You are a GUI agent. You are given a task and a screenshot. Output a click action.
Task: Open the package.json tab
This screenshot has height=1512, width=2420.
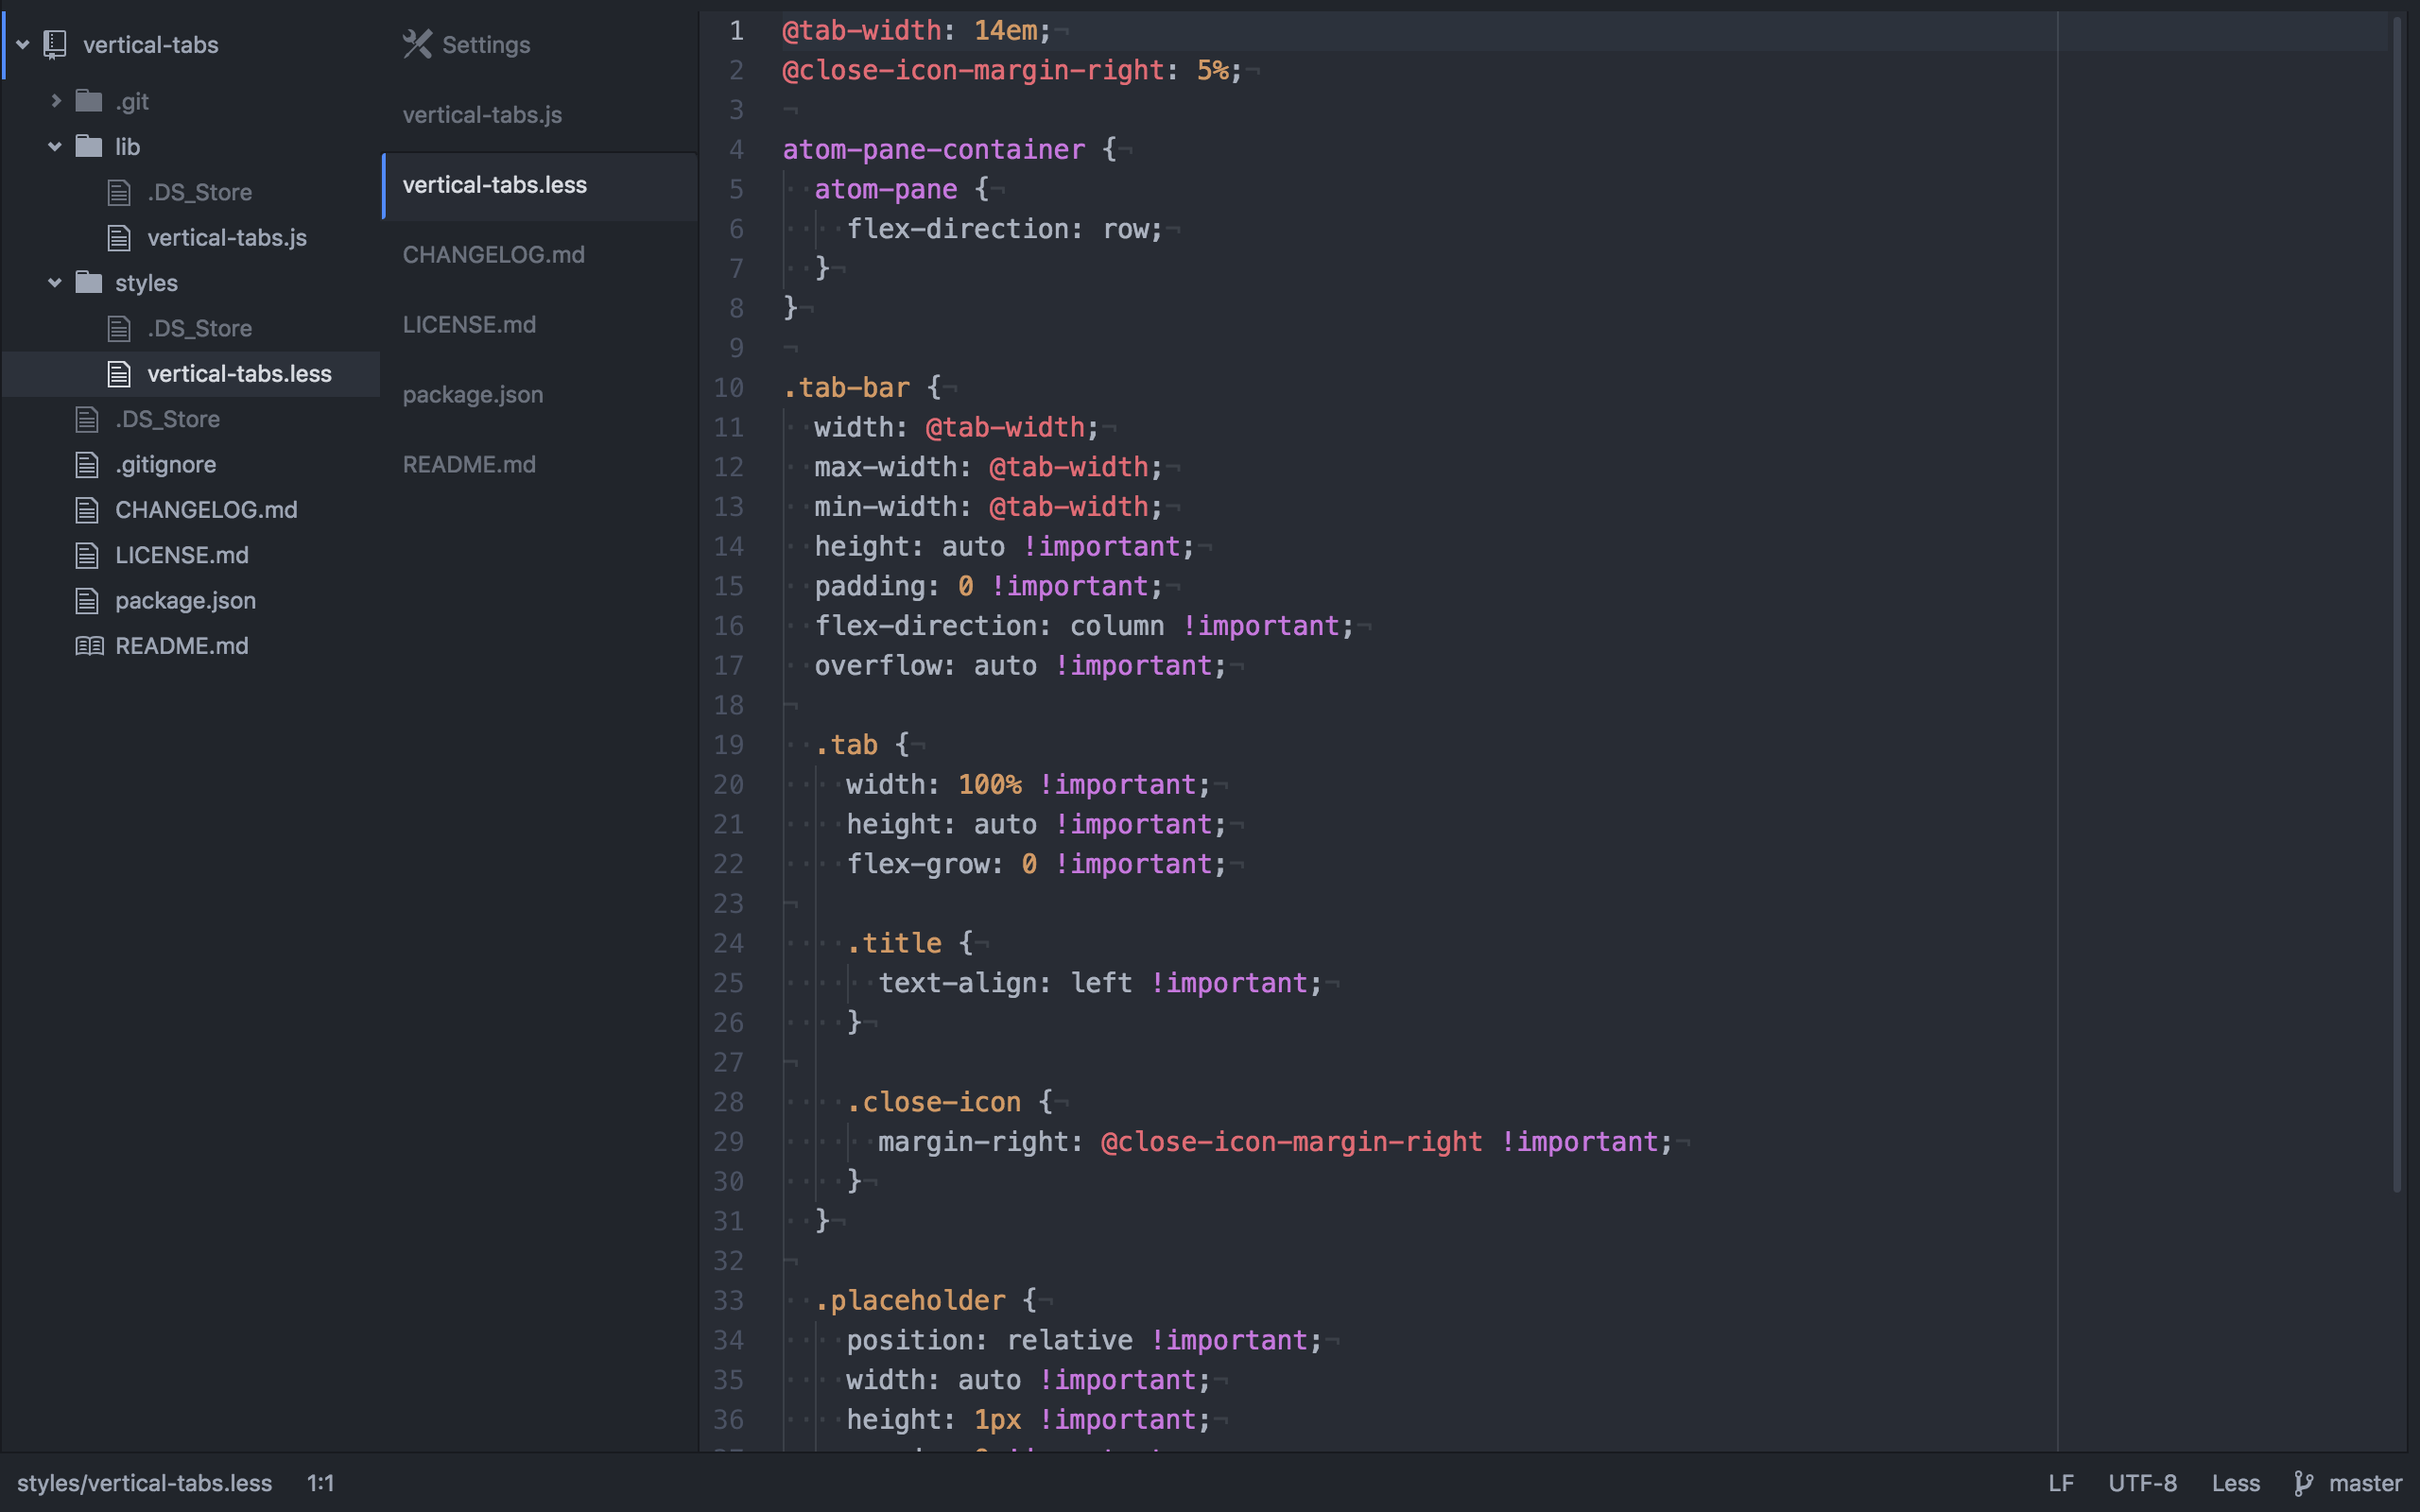pos(473,395)
